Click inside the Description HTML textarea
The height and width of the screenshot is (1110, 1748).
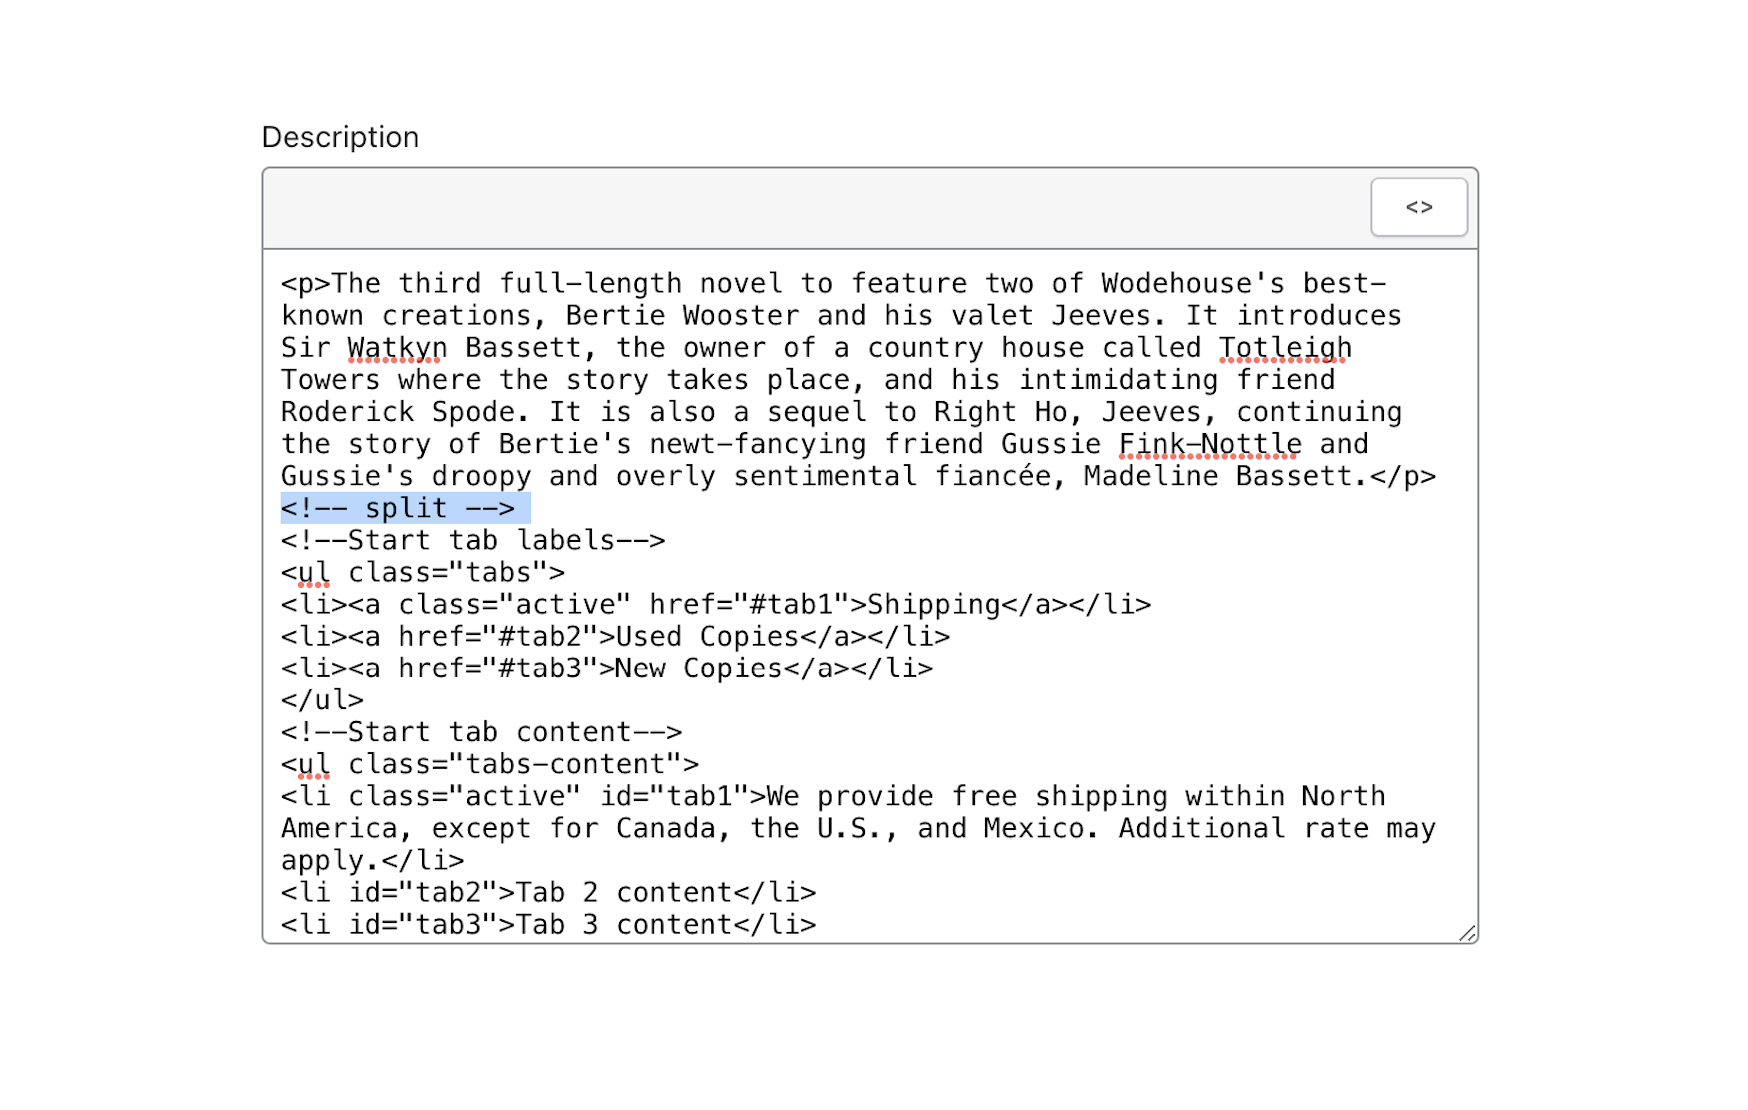pos(870,596)
